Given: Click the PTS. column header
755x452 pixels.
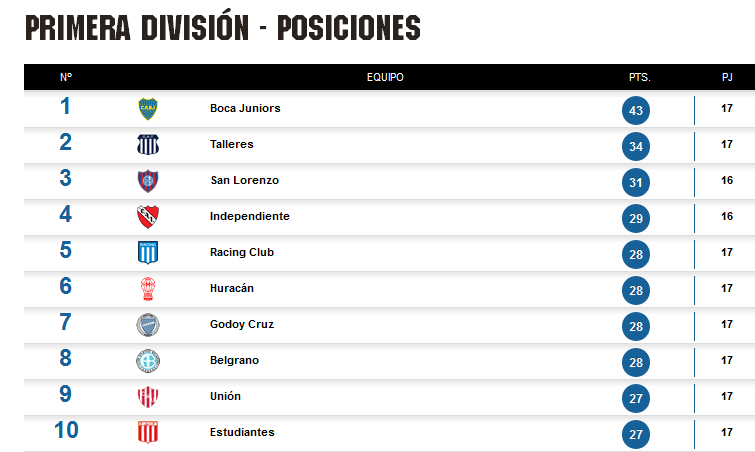Looking at the screenshot, I should tap(639, 77).
